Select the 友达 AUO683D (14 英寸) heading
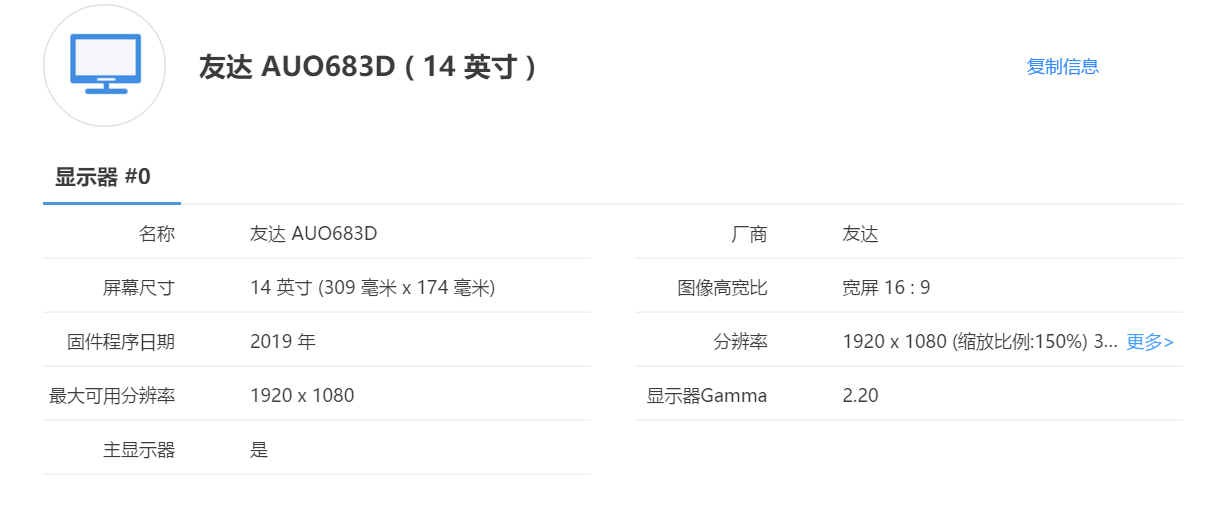 [368, 67]
